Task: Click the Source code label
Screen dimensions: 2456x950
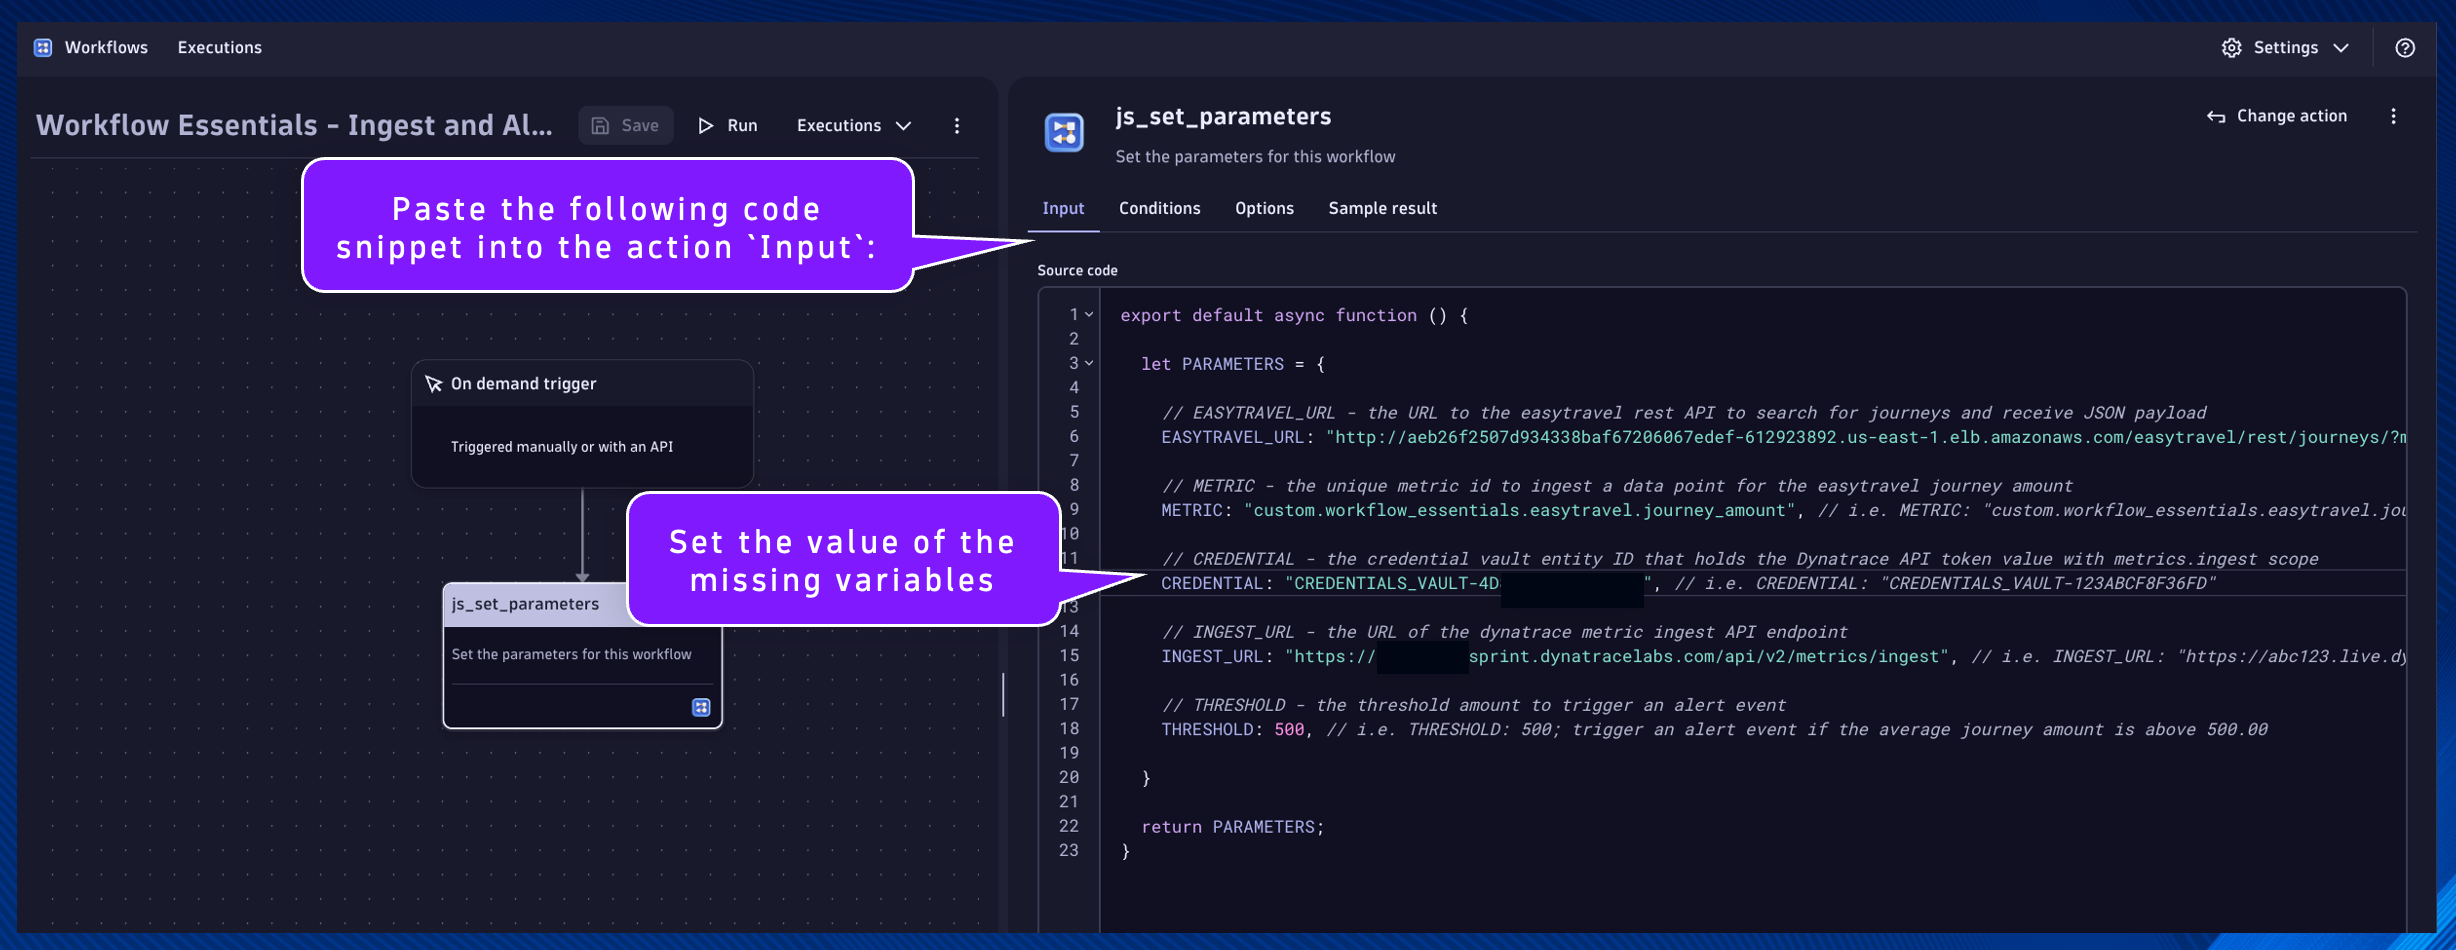Action: 1077,270
